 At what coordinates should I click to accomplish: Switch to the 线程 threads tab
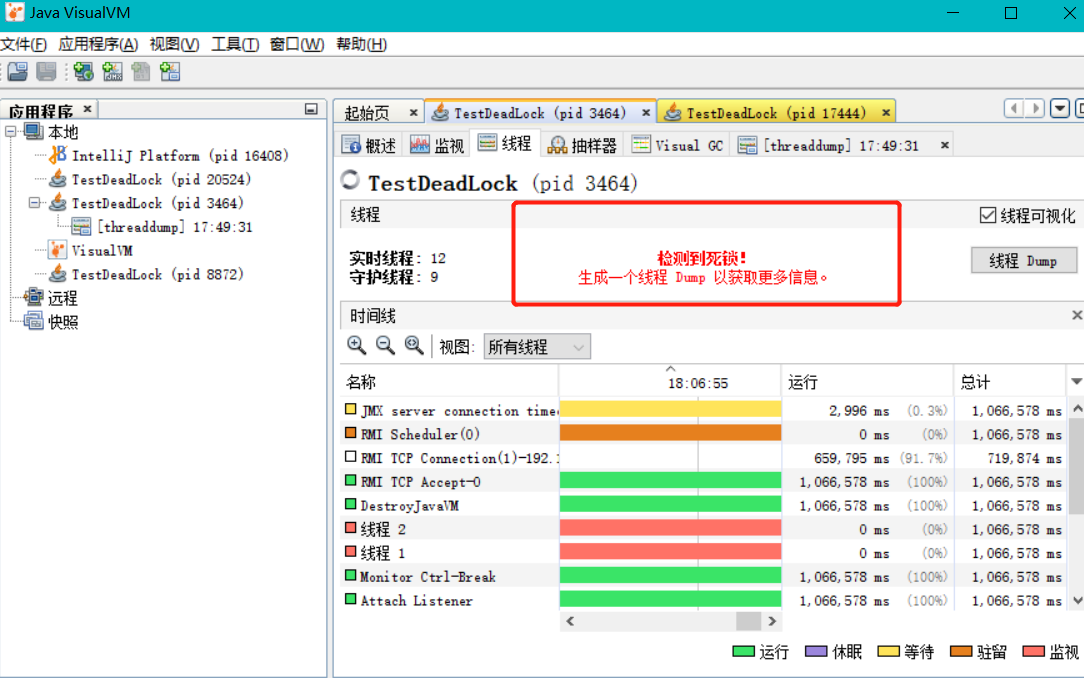tap(505, 143)
